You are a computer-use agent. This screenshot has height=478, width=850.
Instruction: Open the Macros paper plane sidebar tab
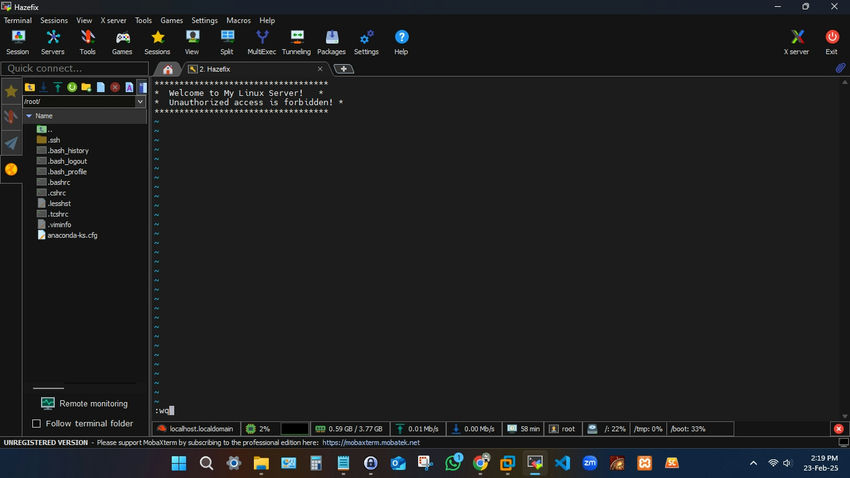(x=11, y=143)
